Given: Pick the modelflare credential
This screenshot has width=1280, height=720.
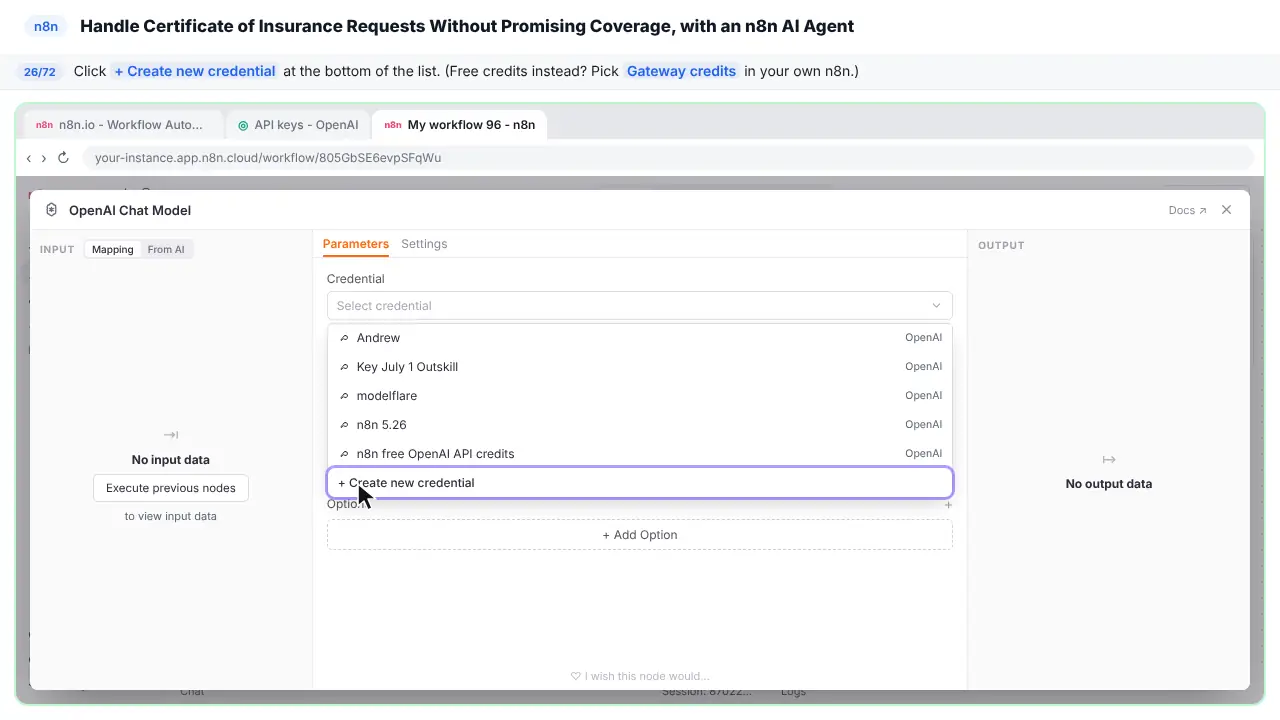Looking at the screenshot, I should pos(640,396).
